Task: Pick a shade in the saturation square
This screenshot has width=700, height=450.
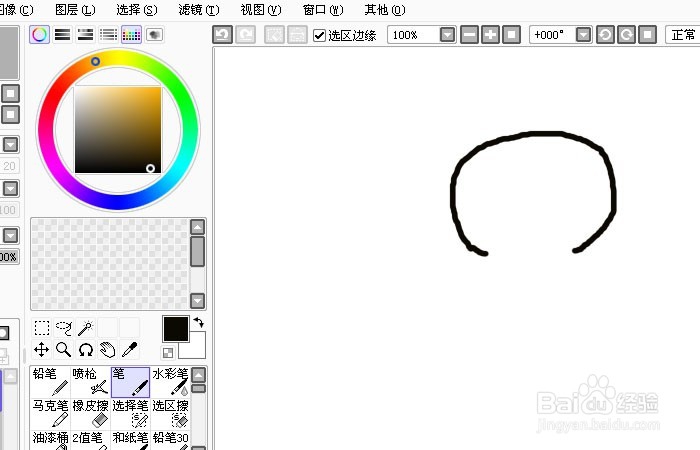Action: click(x=118, y=129)
